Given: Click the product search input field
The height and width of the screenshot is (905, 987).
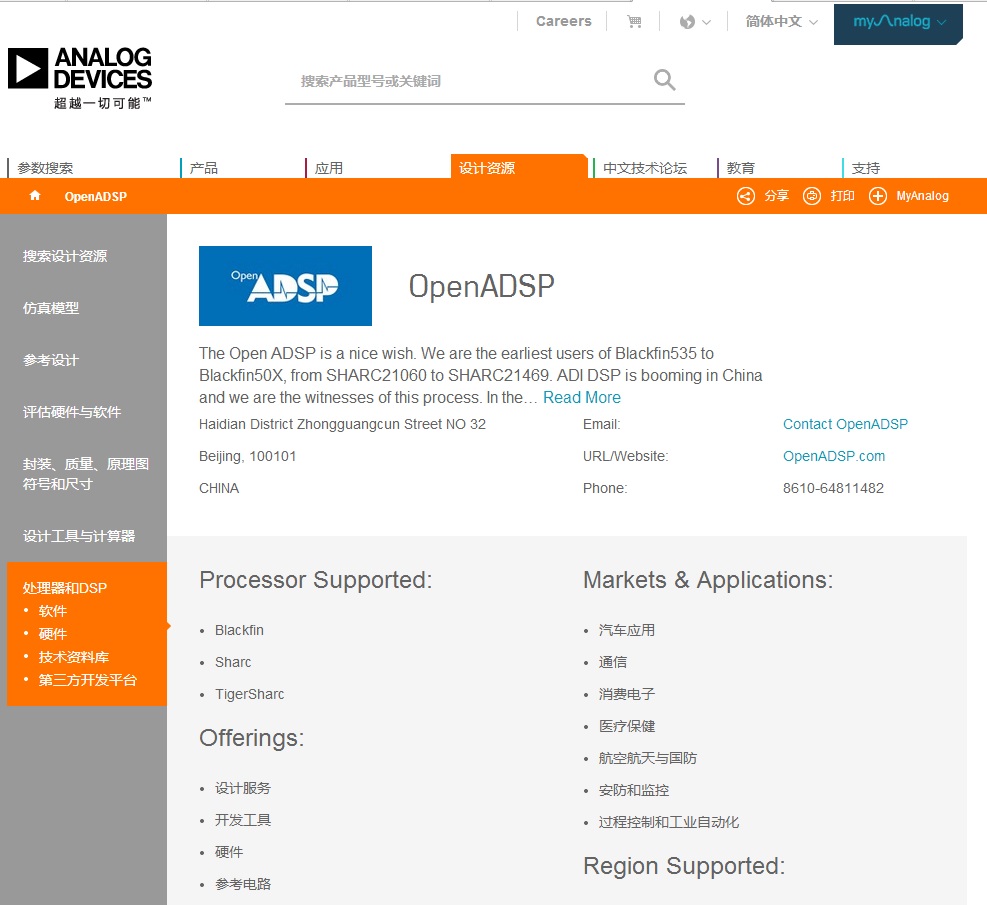Looking at the screenshot, I should click(x=469, y=81).
